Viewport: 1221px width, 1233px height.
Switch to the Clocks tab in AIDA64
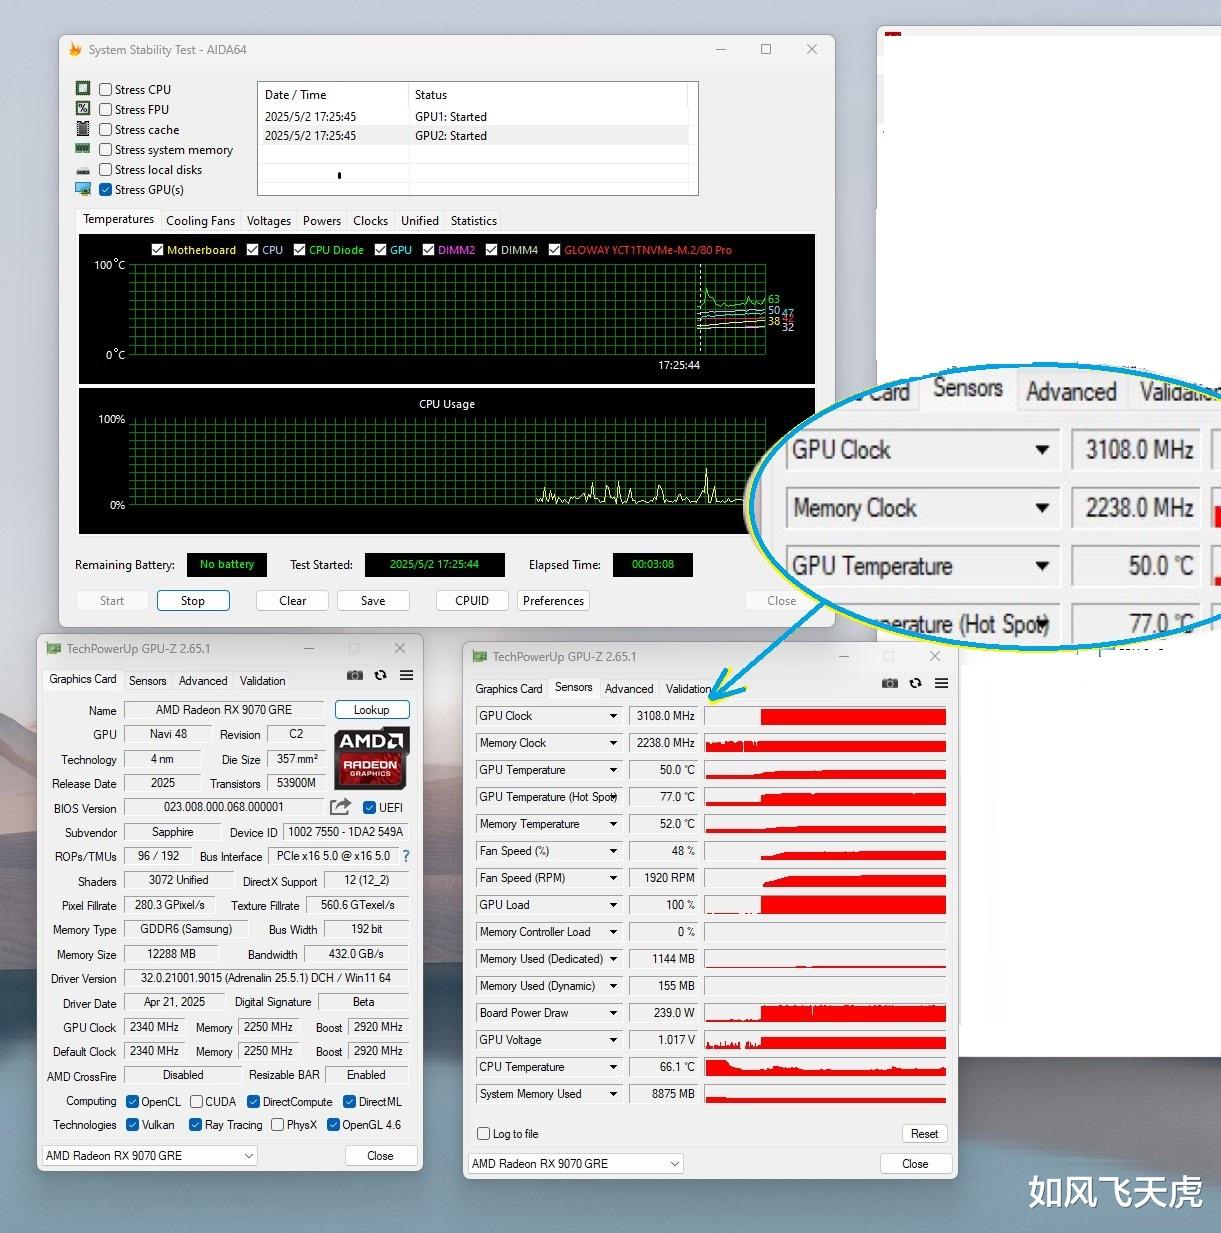point(370,221)
